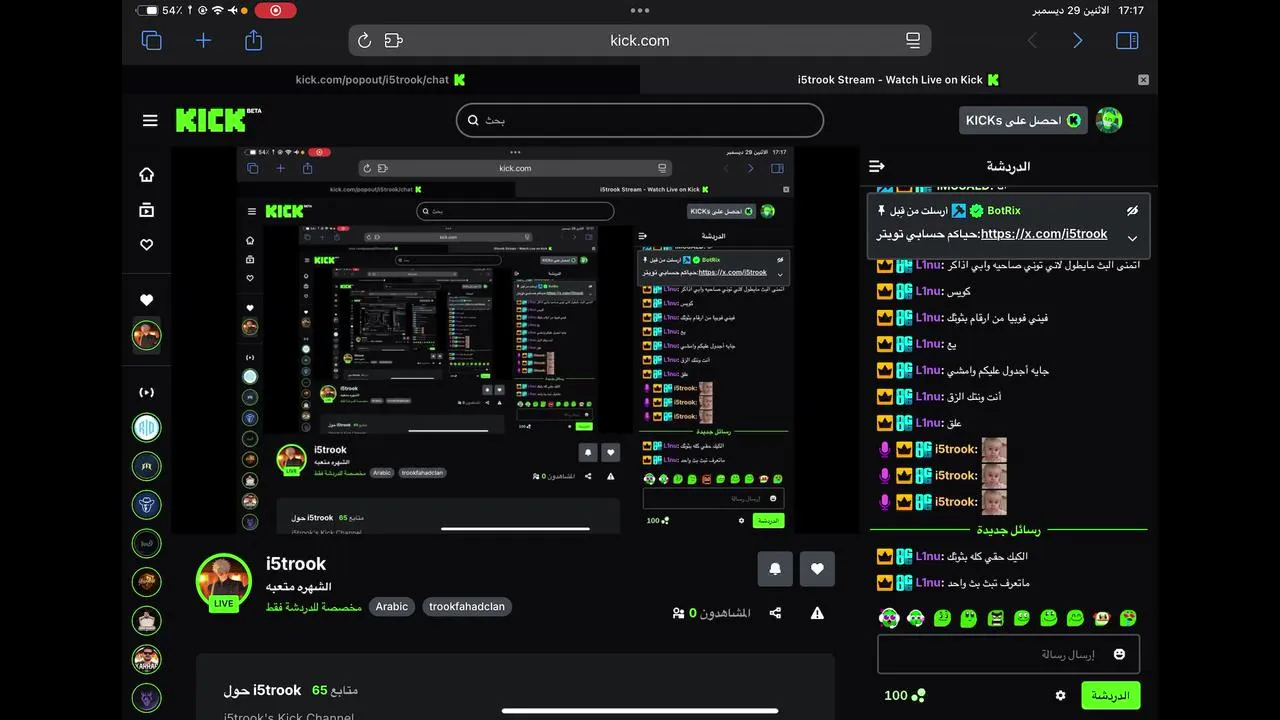Viewport: 1280px width, 720px height.
Task: Open https://x.com/i5trook pinned link
Action: tap(1044, 234)
